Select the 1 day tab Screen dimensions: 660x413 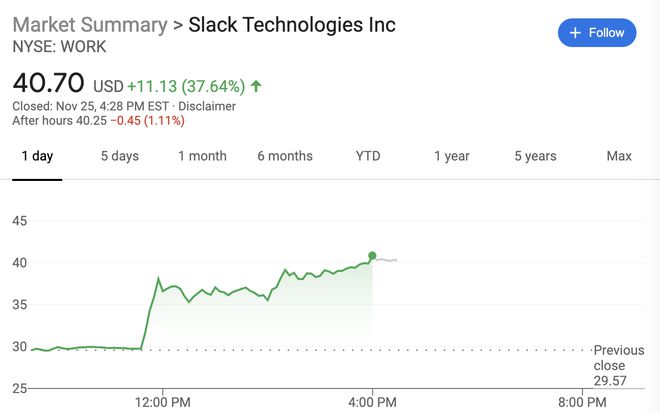coord(37,156)
